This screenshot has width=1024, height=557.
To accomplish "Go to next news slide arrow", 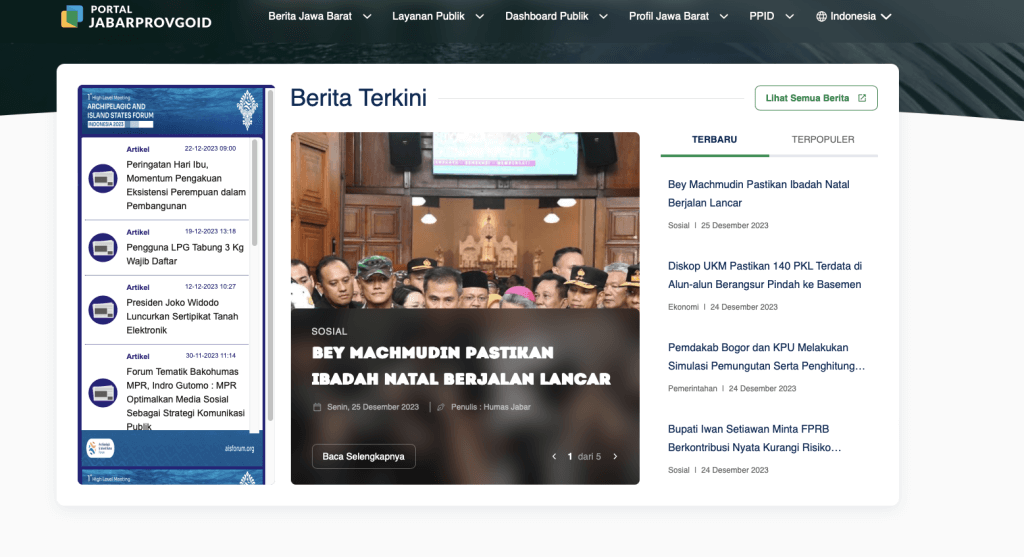I will coord(615,456).
